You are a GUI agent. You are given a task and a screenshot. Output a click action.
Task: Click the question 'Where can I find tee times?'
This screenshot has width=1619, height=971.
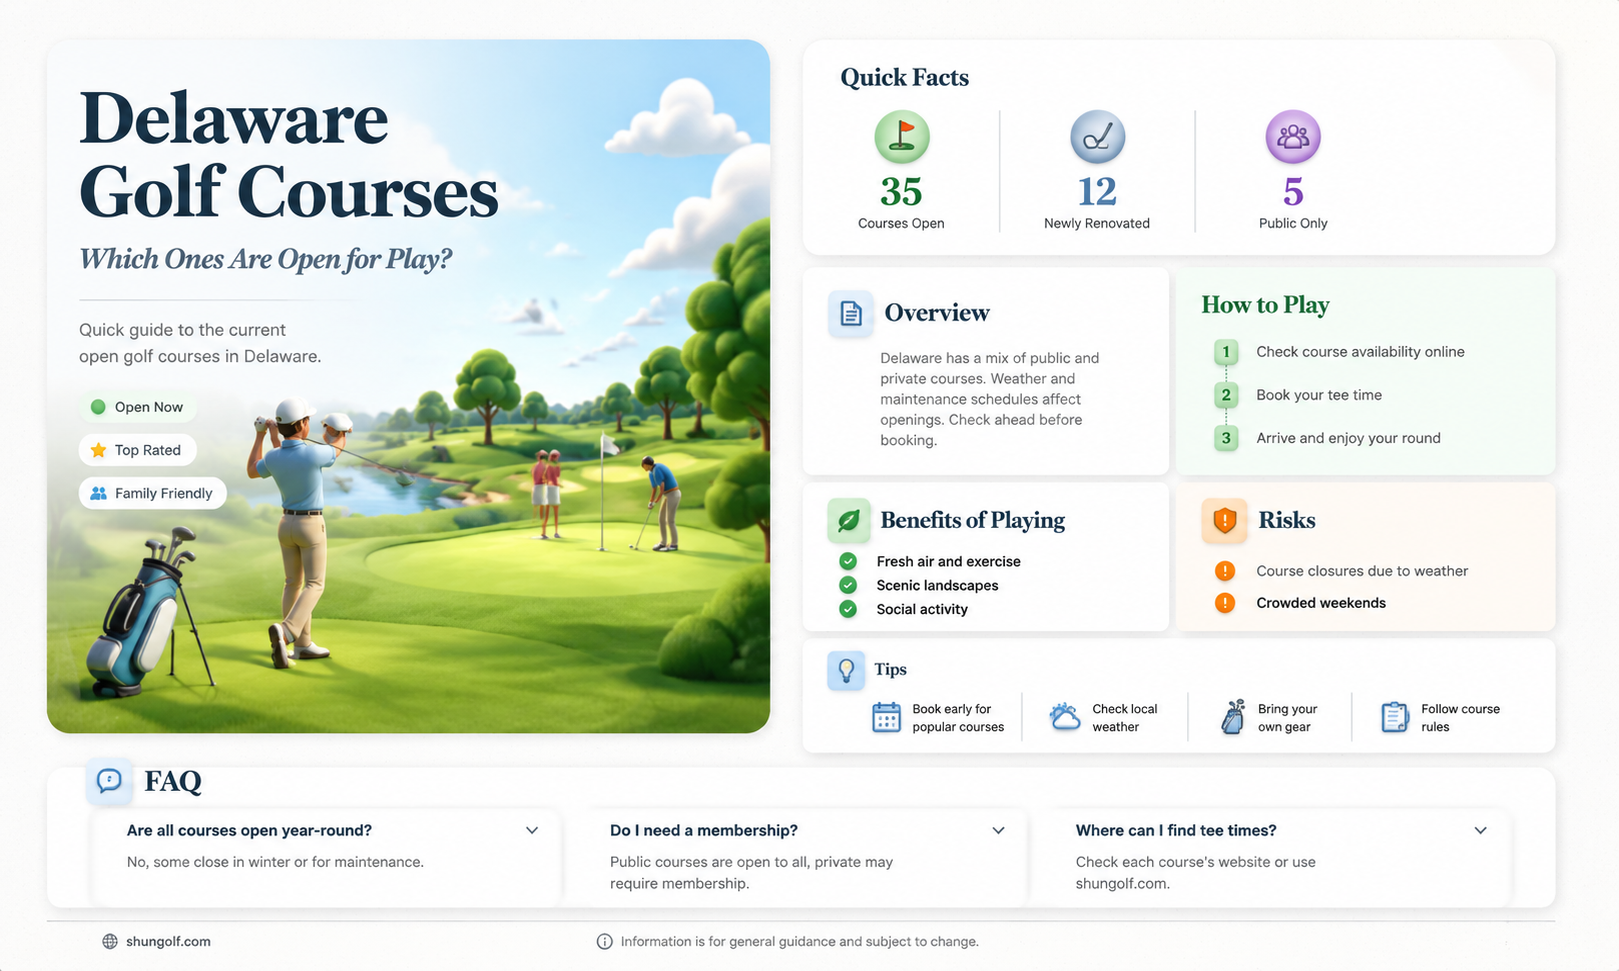1176,830
